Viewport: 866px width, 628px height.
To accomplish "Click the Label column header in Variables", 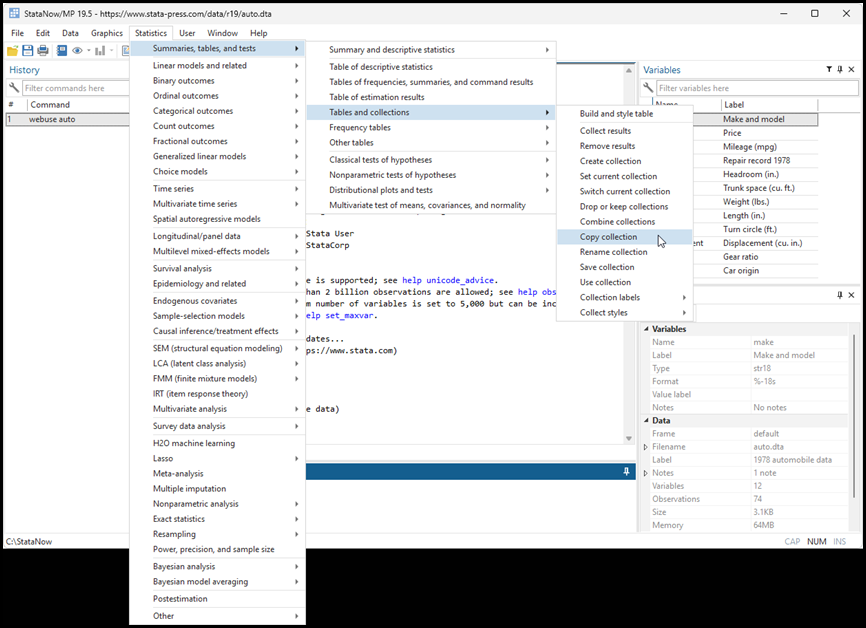I will 769,105.
